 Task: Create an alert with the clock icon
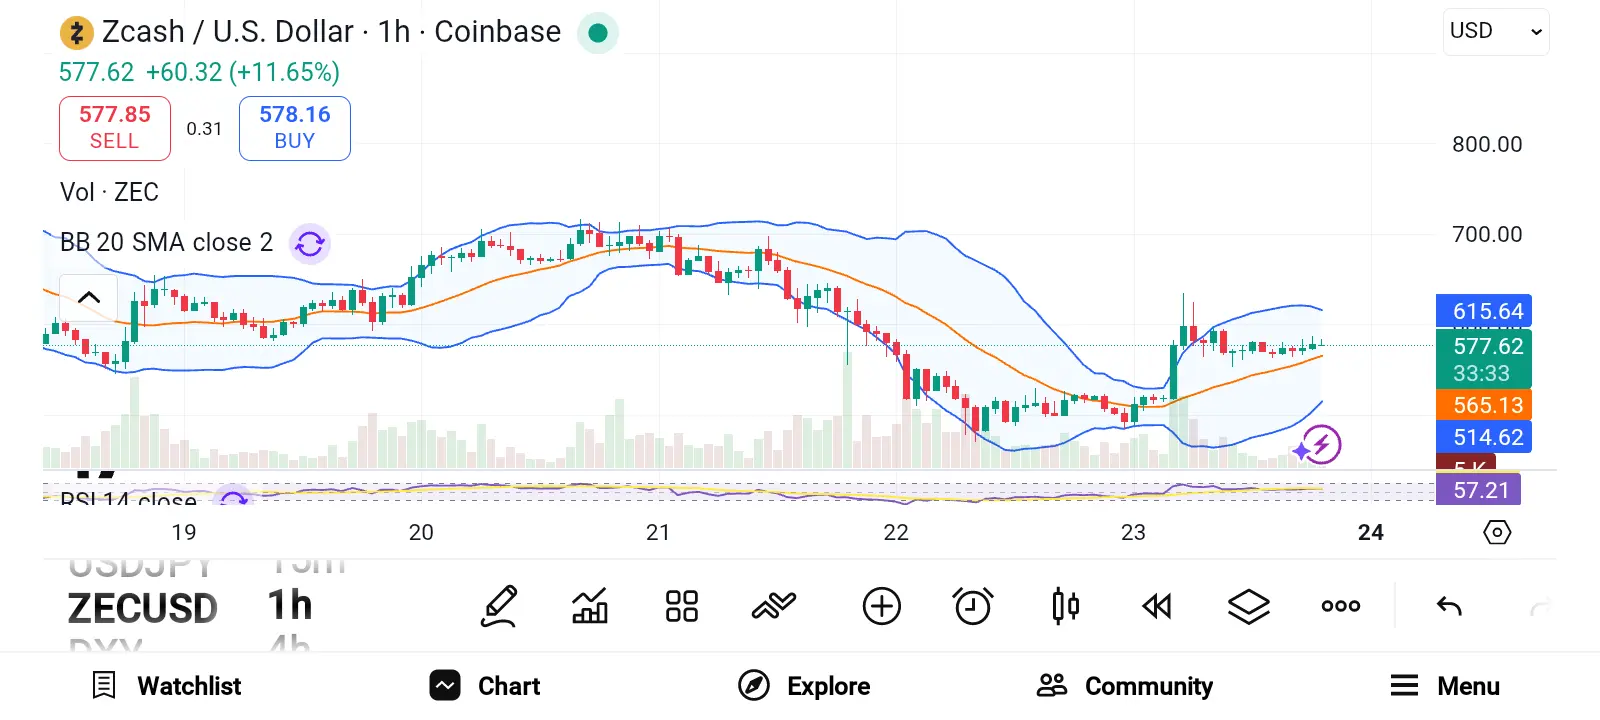[x=972, y=606]
